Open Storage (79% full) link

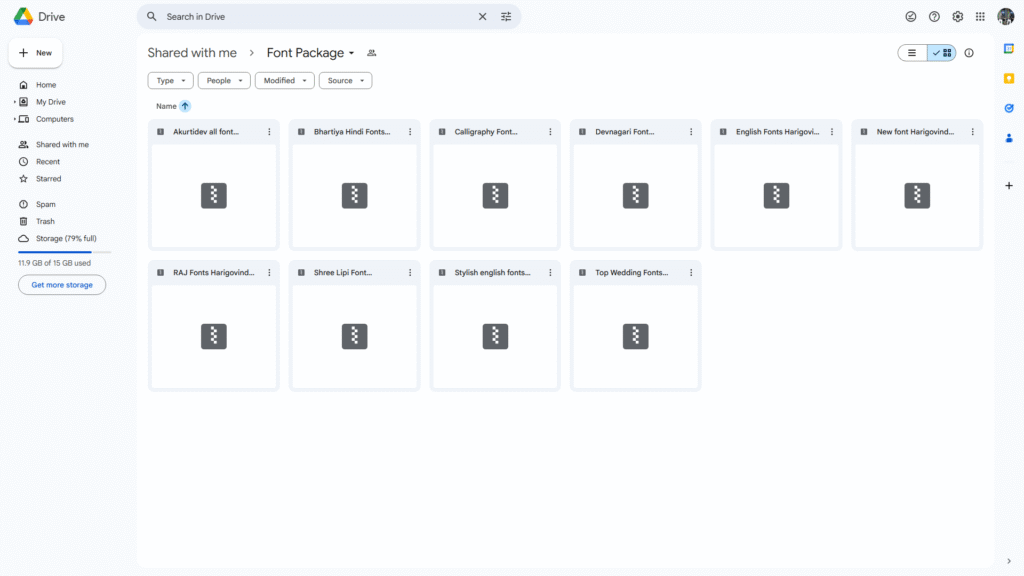click(64, 238)
